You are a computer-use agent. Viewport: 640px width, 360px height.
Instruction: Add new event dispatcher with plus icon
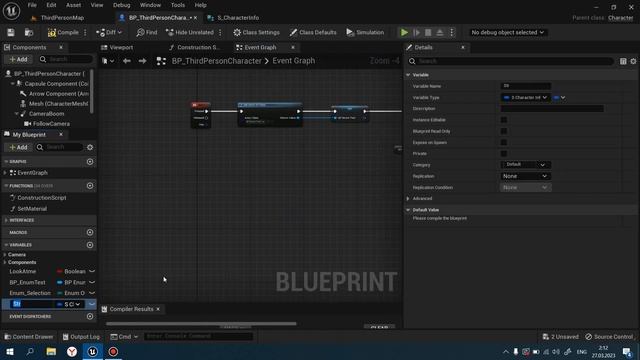click(90, 316)
